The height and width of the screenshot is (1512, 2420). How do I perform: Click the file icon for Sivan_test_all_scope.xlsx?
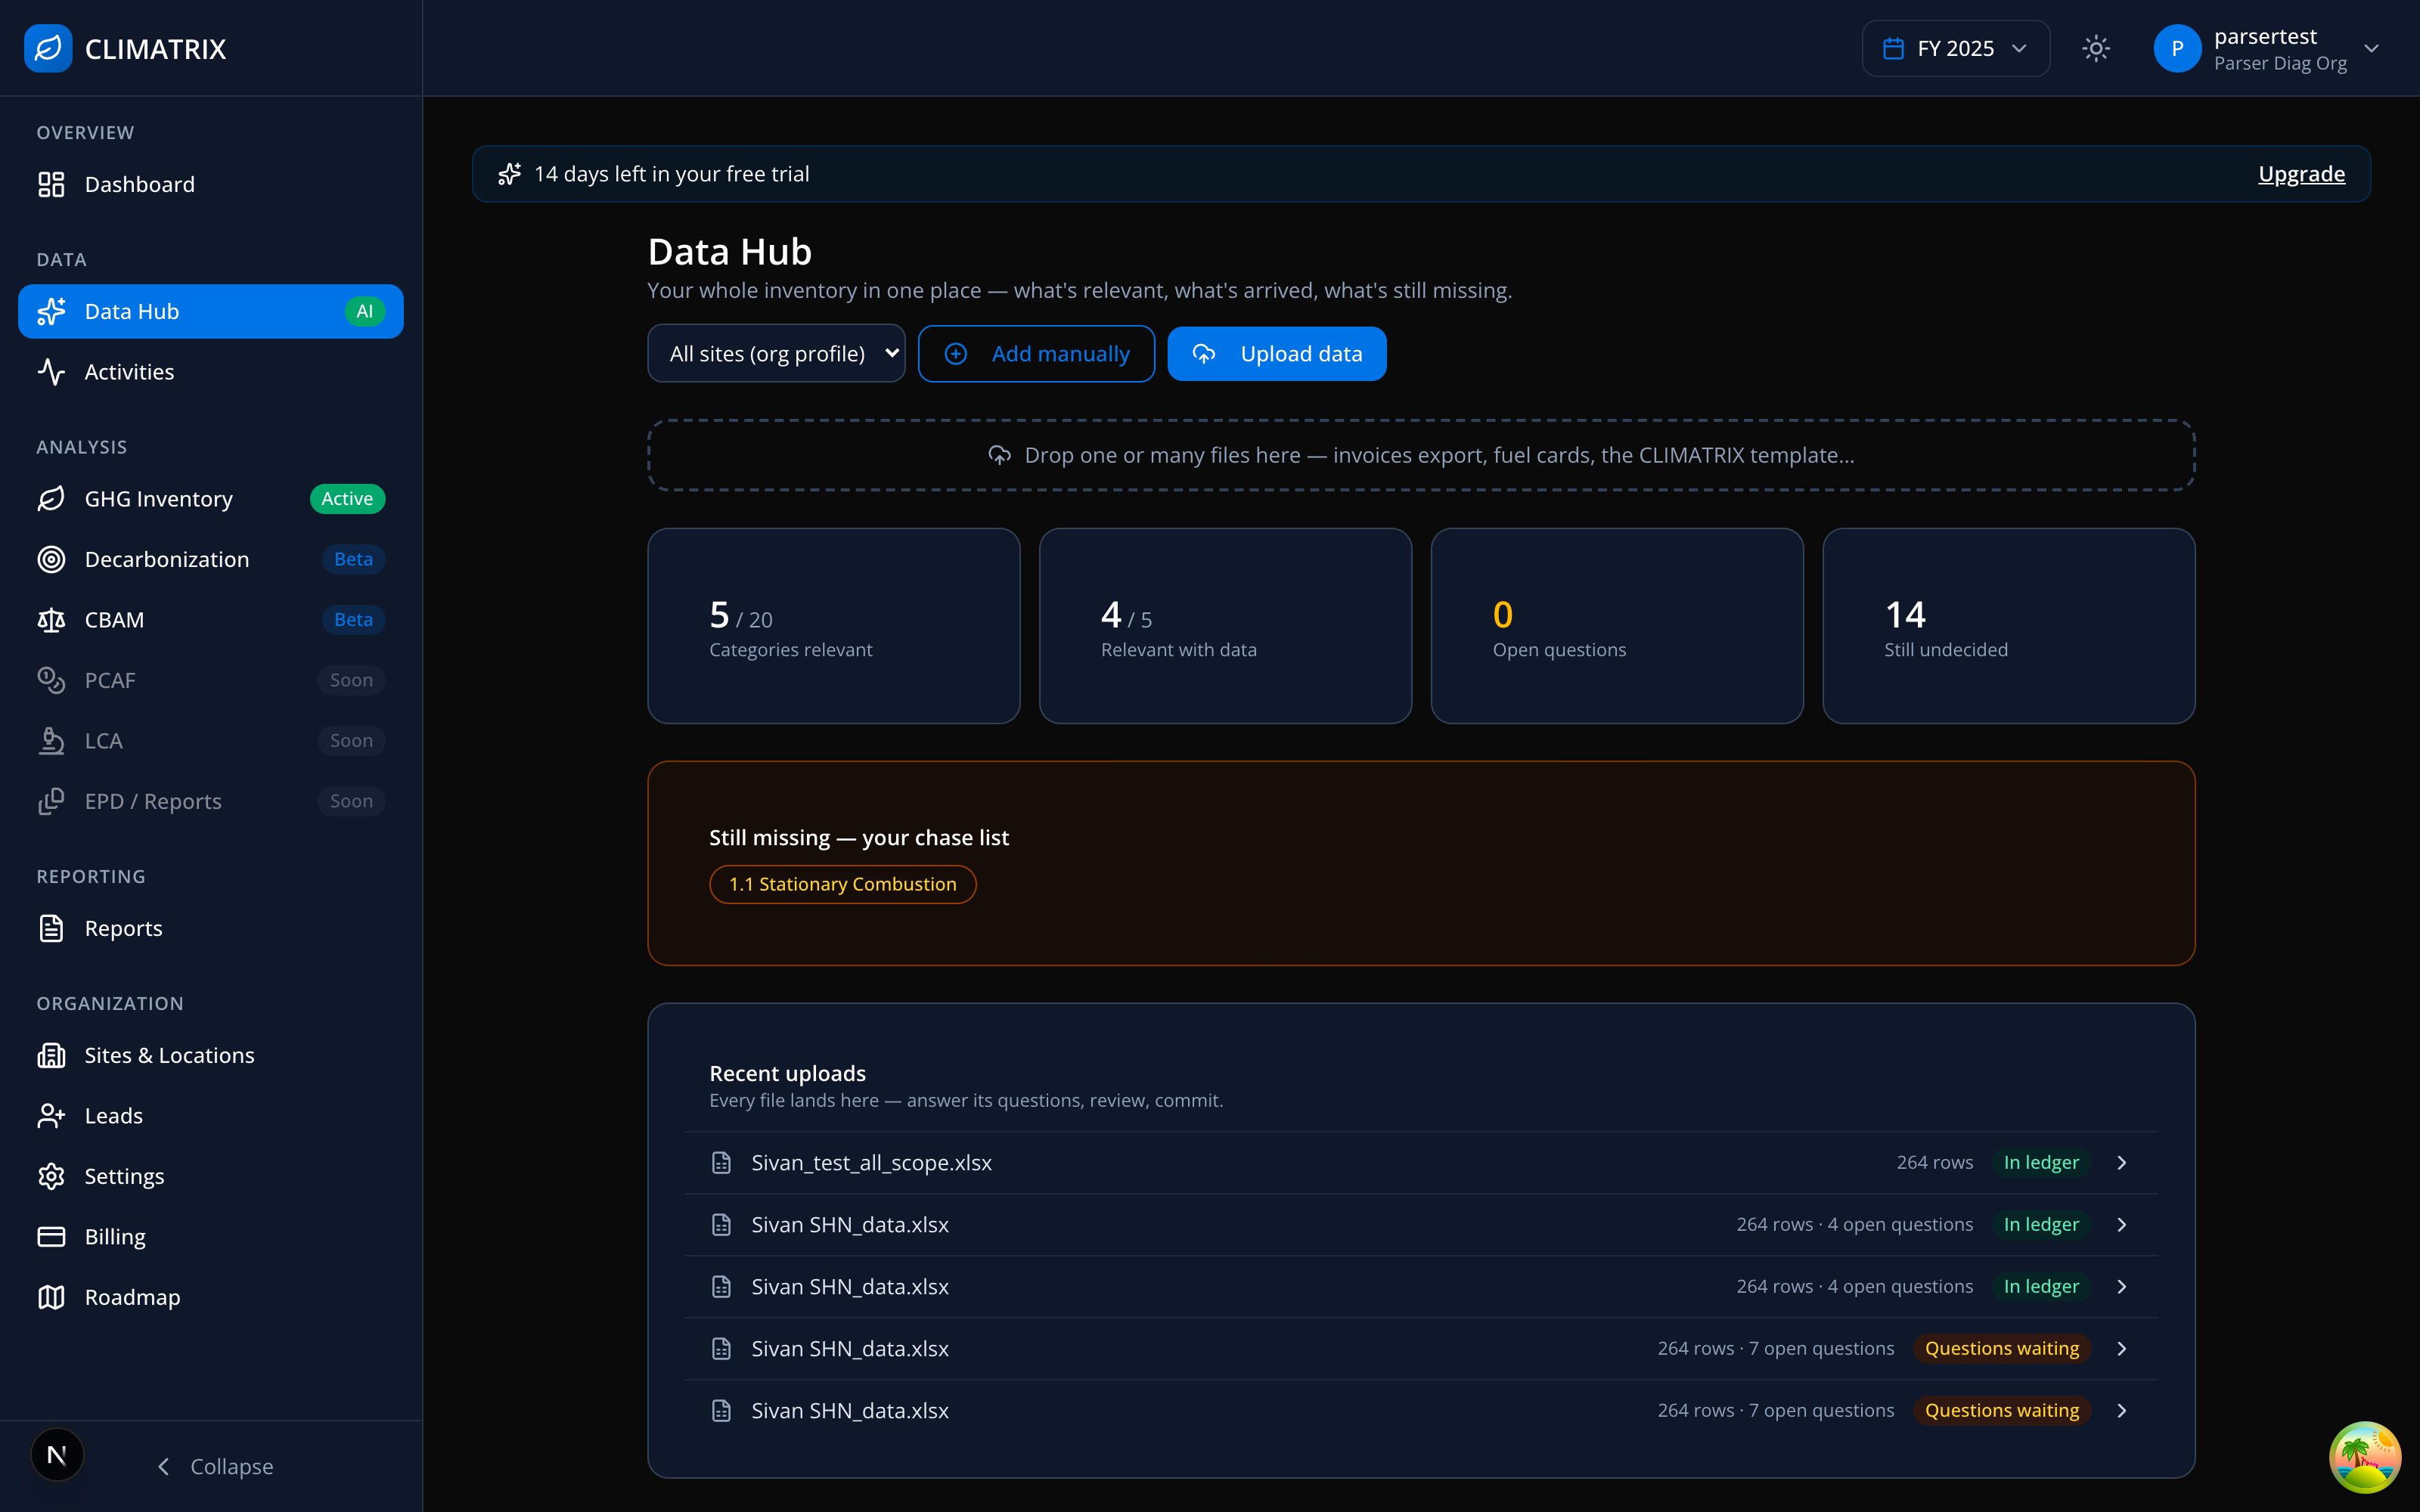(721, 1162)
